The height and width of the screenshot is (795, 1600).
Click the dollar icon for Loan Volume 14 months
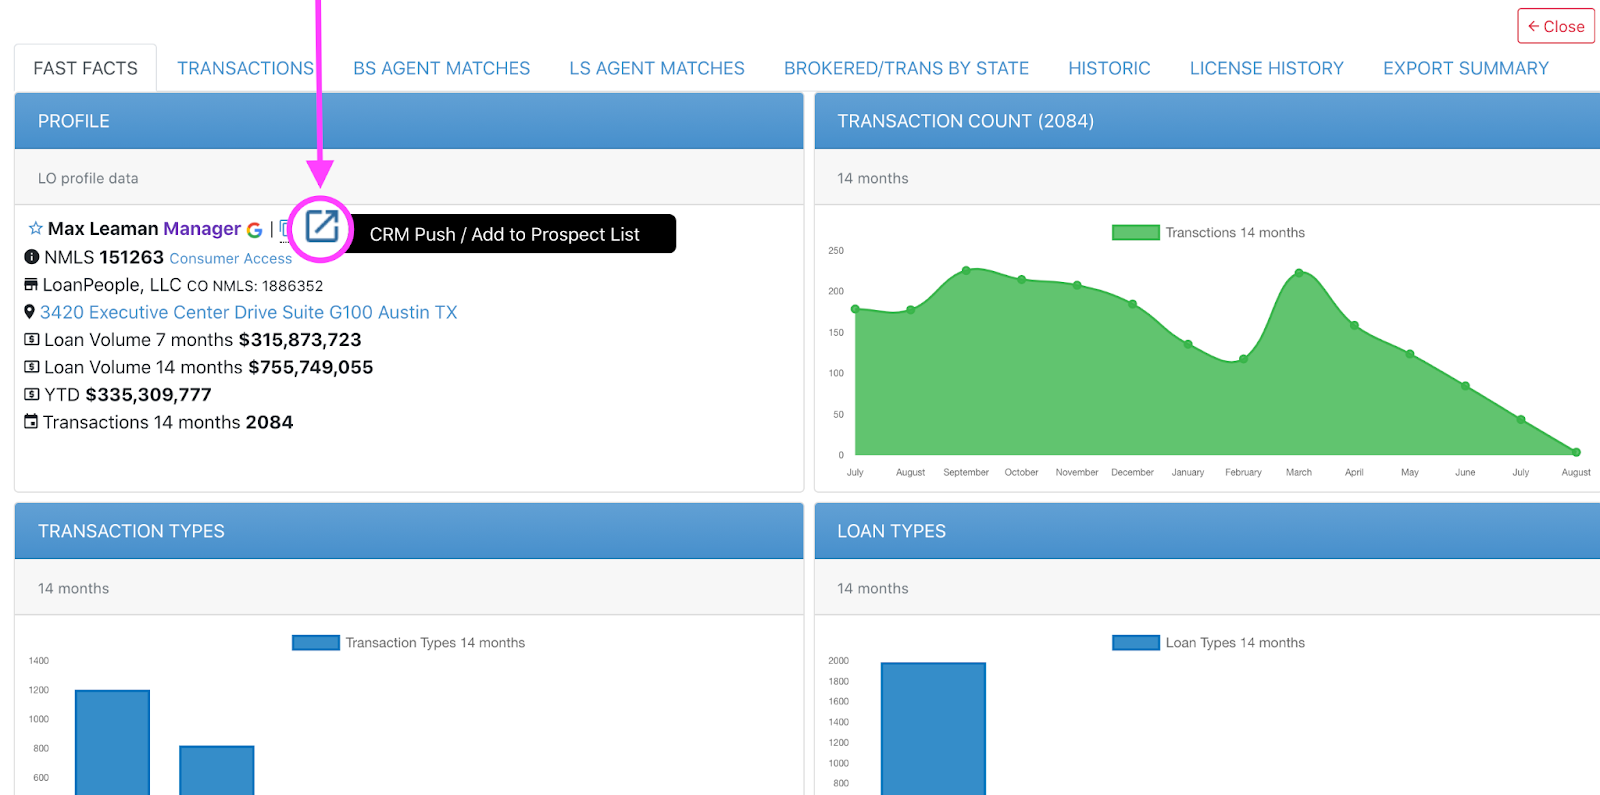coord(32,367)
